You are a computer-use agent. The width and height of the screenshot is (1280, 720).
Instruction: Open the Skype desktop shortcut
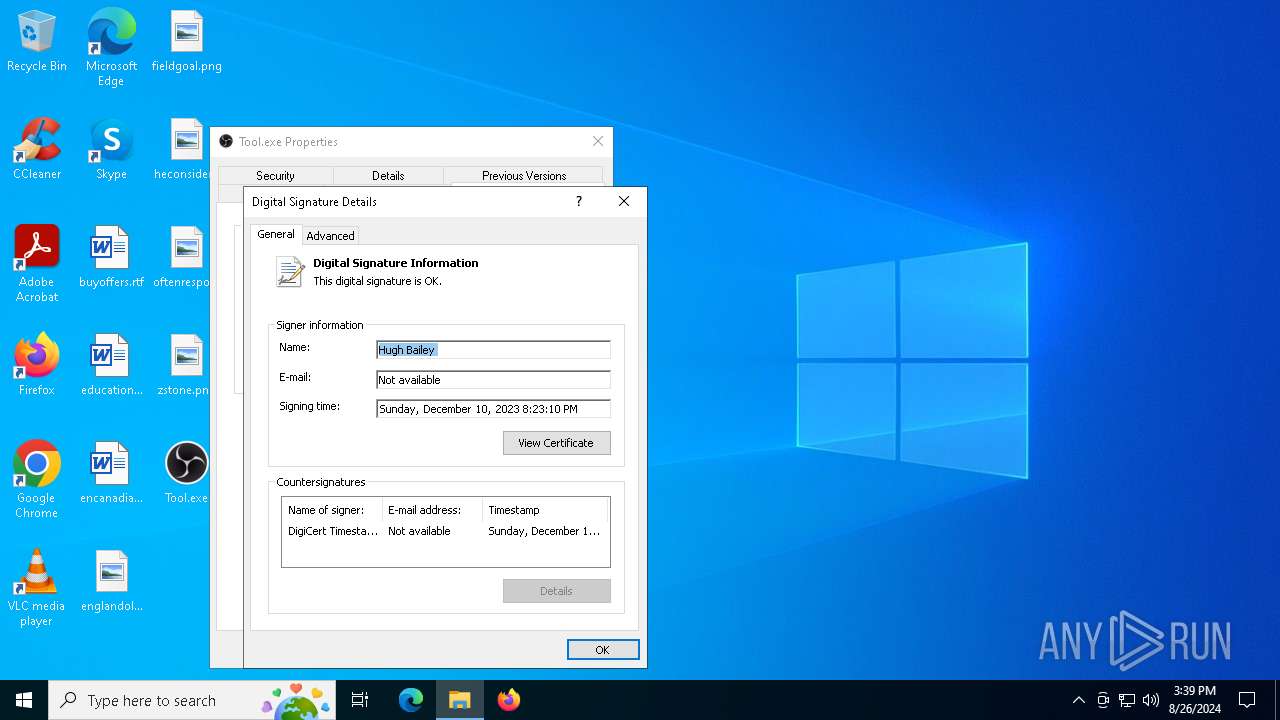pyautogui.click(x=111, y=150)
